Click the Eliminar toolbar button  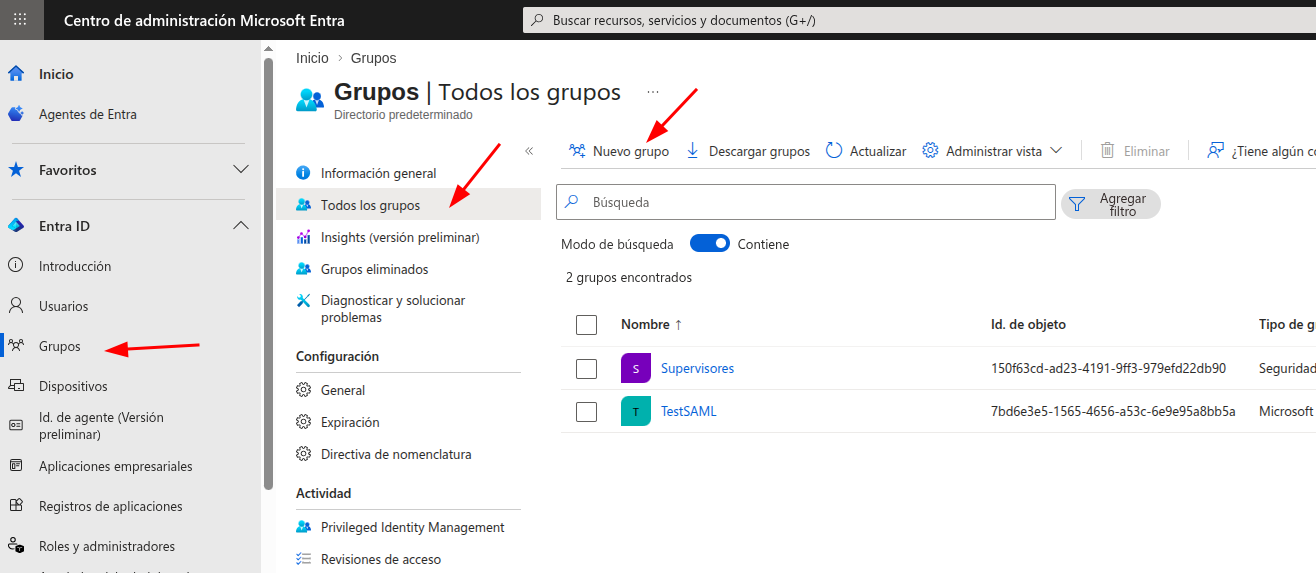[x=1135, y=151]
